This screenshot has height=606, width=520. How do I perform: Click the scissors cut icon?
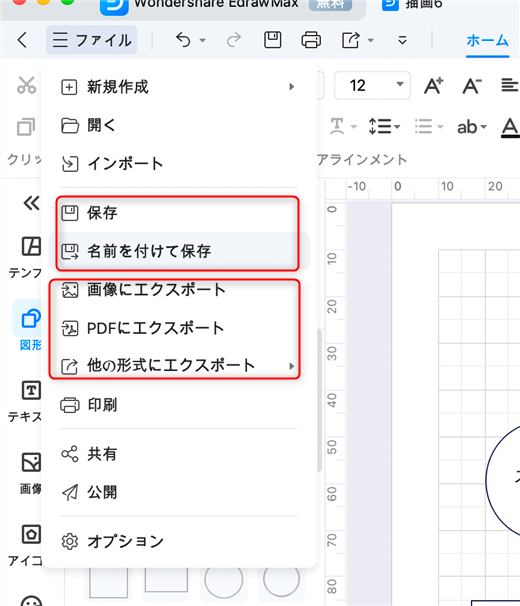[26, 85]
